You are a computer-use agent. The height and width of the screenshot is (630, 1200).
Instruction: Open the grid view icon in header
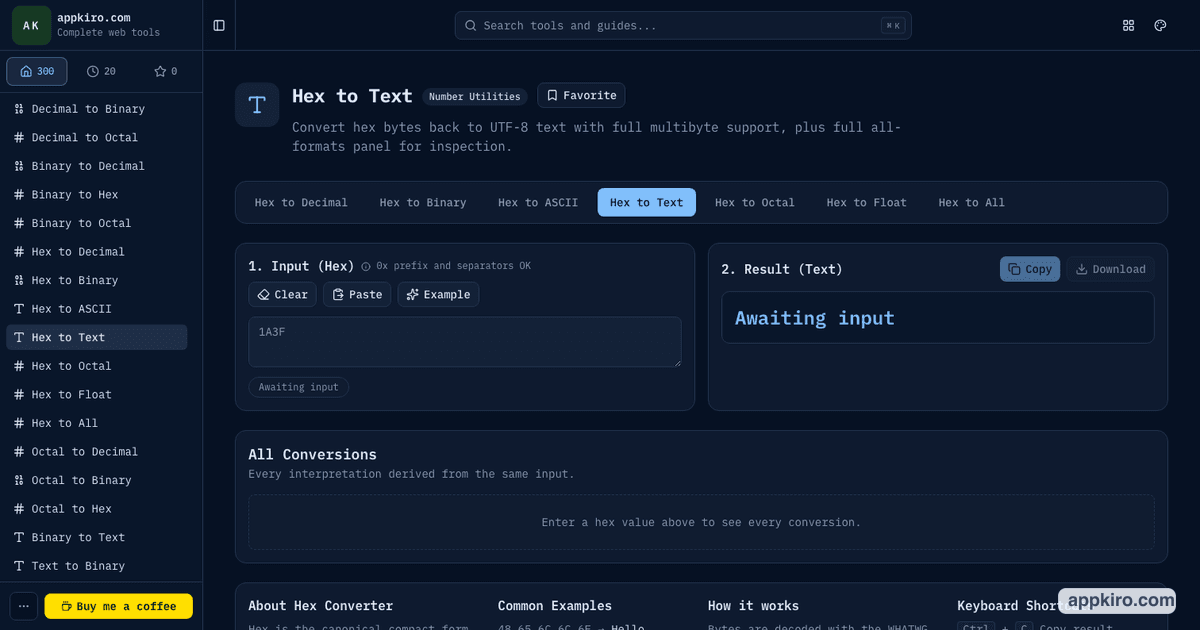point(1129,25)
